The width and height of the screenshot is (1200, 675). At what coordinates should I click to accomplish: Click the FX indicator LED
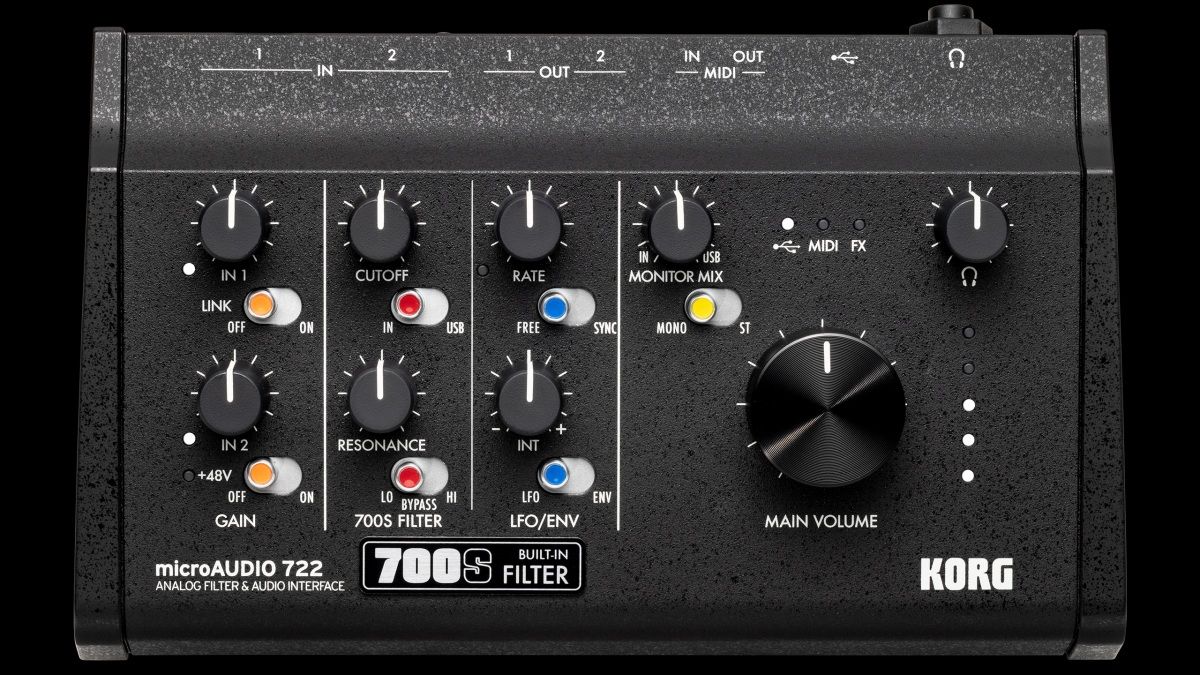click(858, 226)
